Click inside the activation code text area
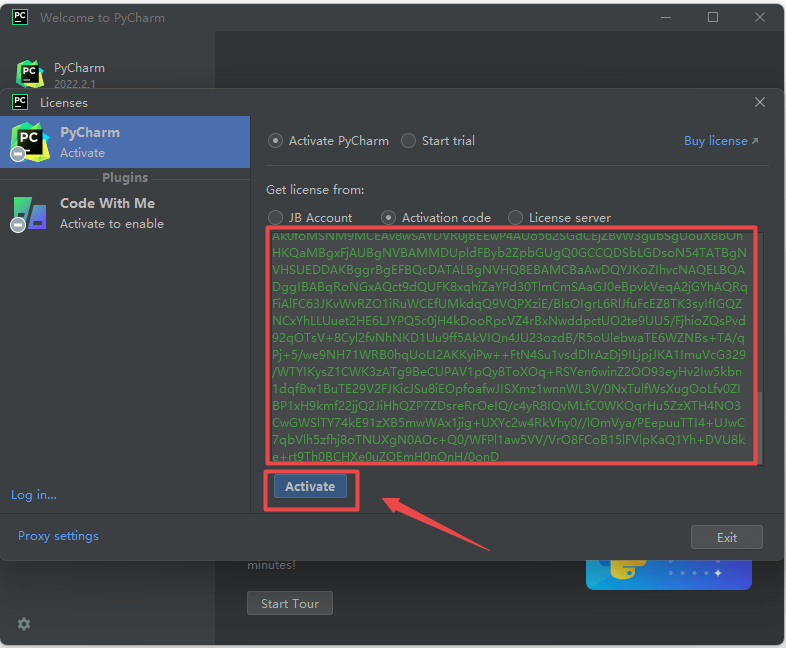Viewport: 786px width, 648px height. click(x=510, y=345)
